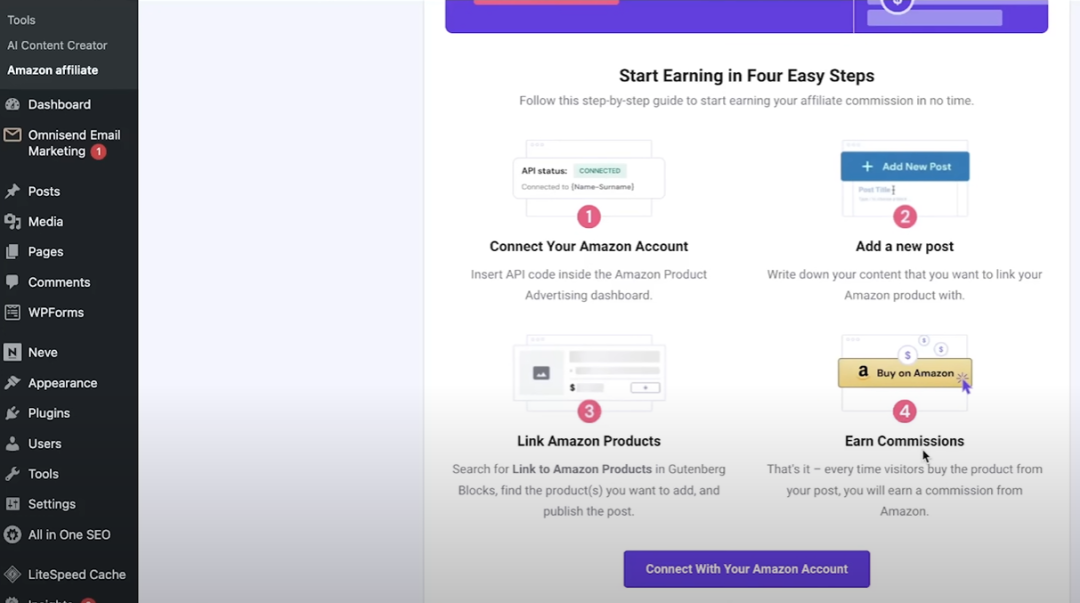This screenshot has height=603, width=1080.
Task: Click the Omnisend notification badge
Action: 98,152
